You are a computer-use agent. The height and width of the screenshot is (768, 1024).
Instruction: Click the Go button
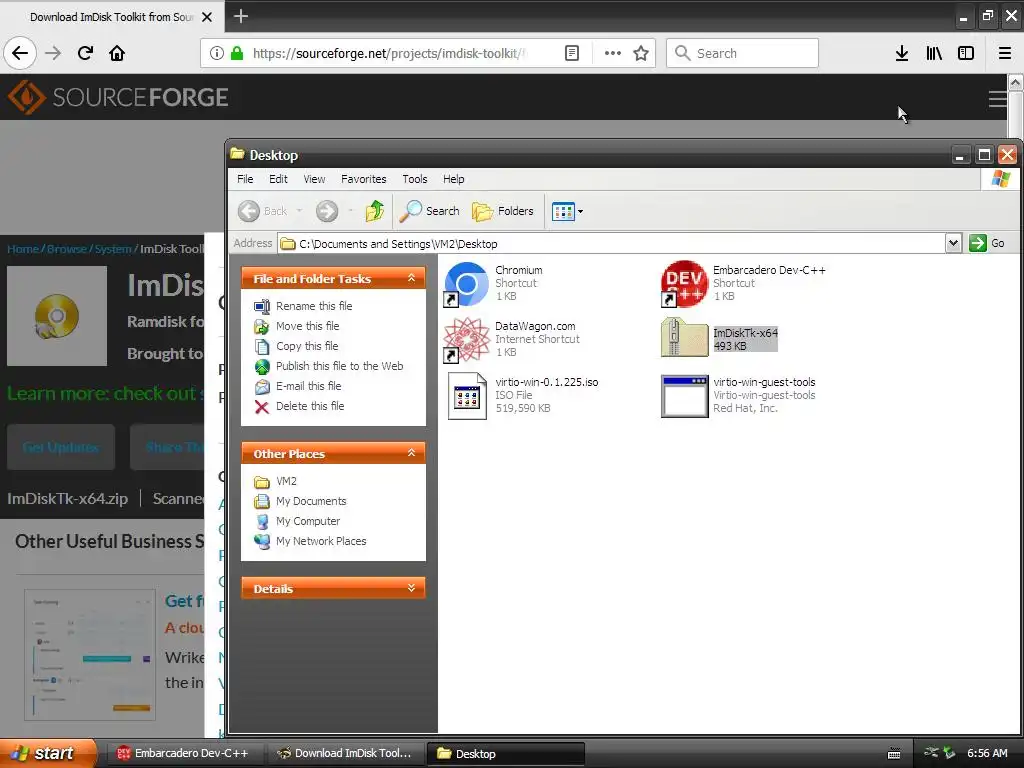[987, 243]
